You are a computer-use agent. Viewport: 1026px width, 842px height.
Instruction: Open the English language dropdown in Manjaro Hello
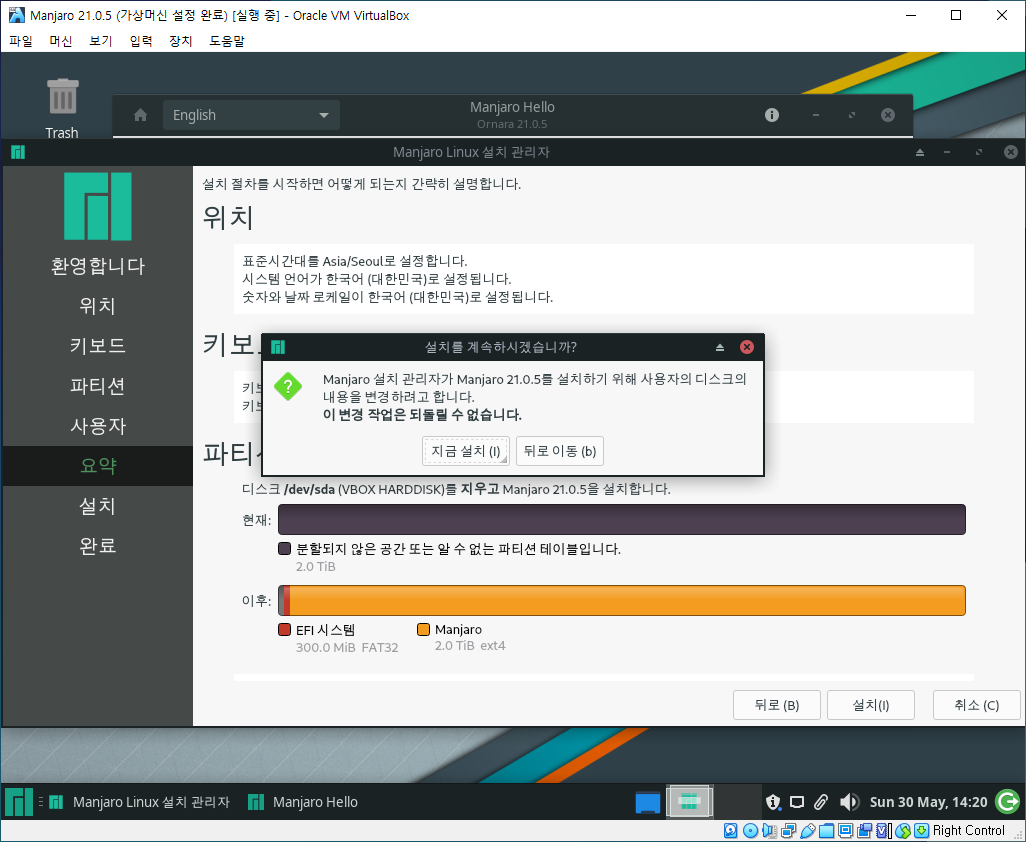pyautogui.click(x=251, y=115)
